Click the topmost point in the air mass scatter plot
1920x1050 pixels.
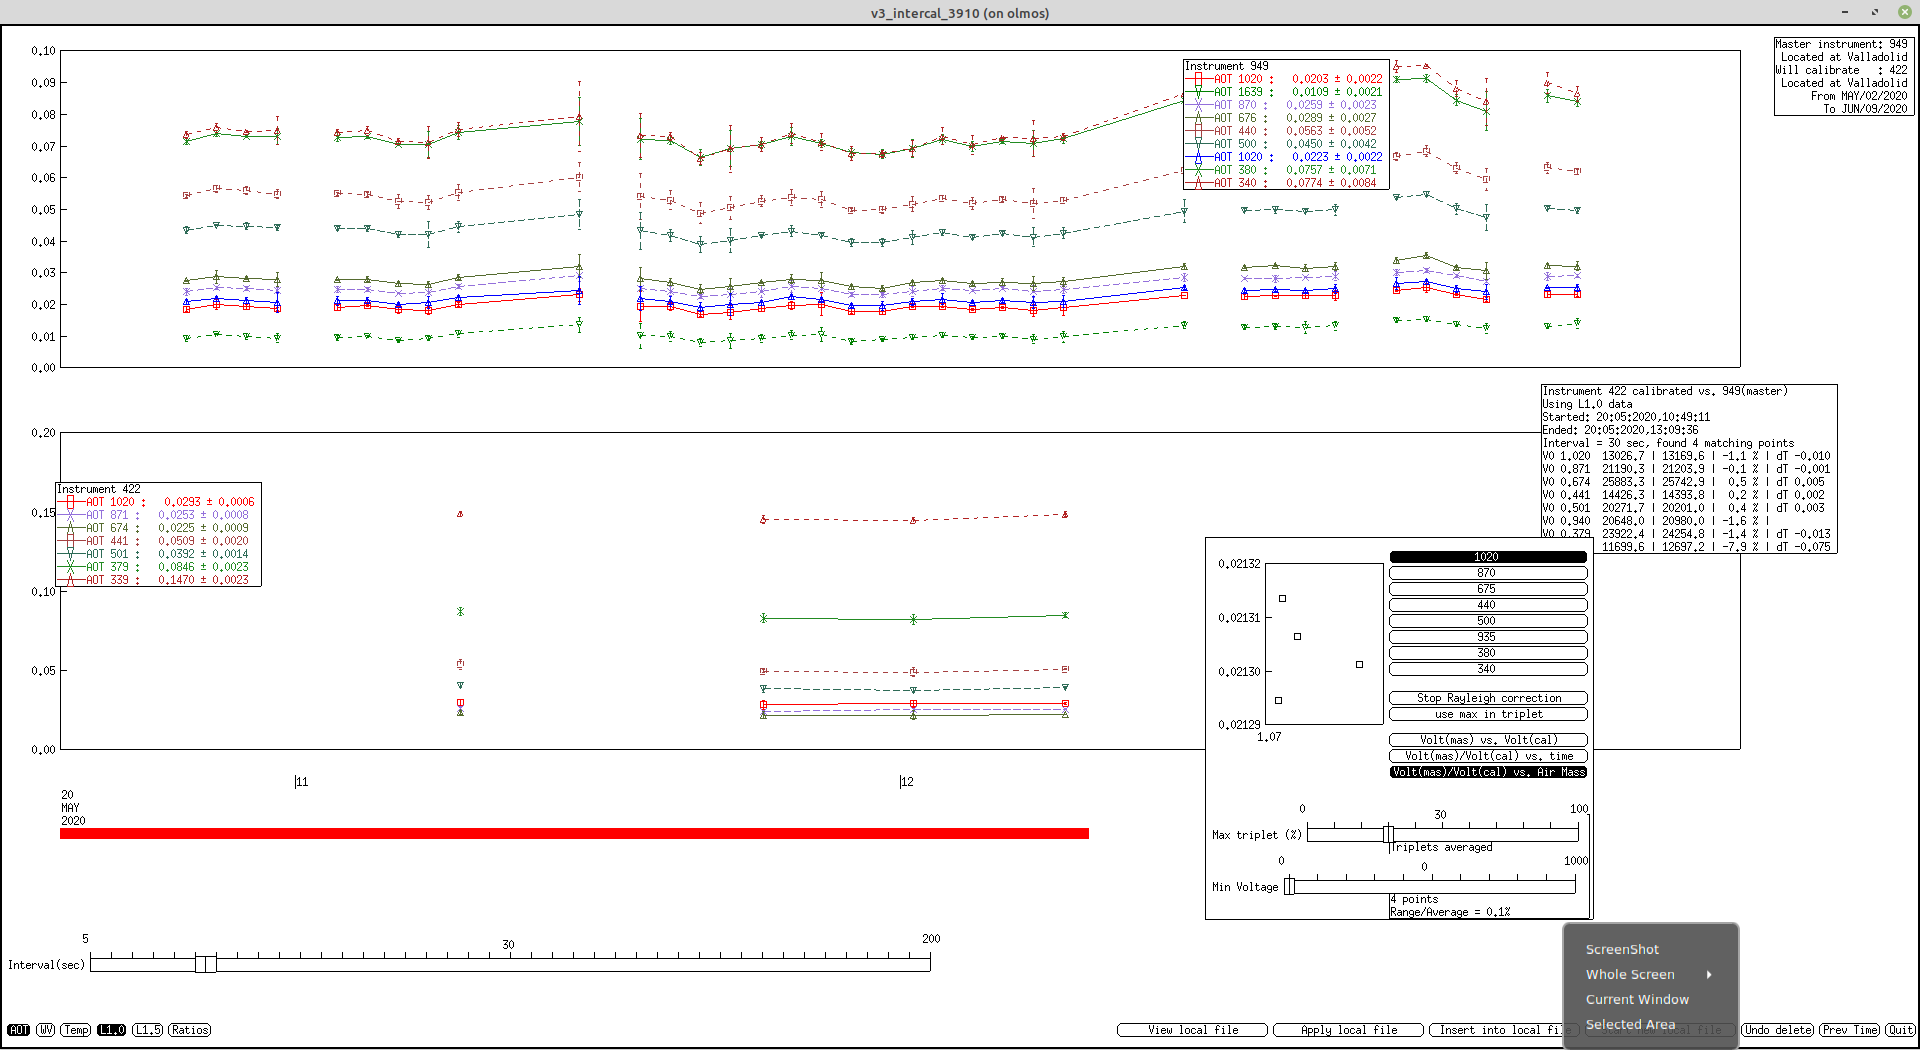[1283, 599]
